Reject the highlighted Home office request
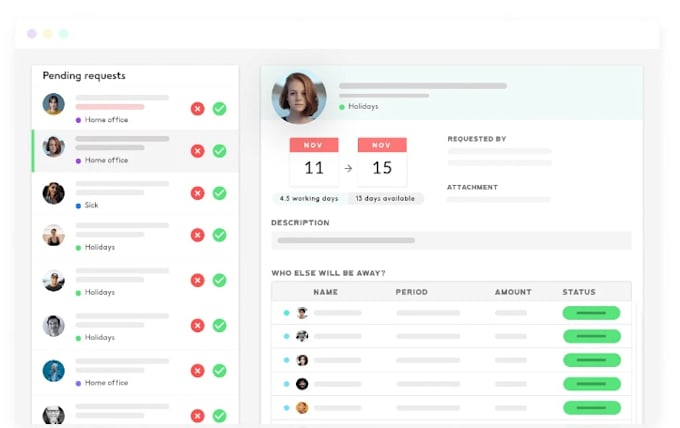Viewport: 680px width, 428px height. point(197,151)
